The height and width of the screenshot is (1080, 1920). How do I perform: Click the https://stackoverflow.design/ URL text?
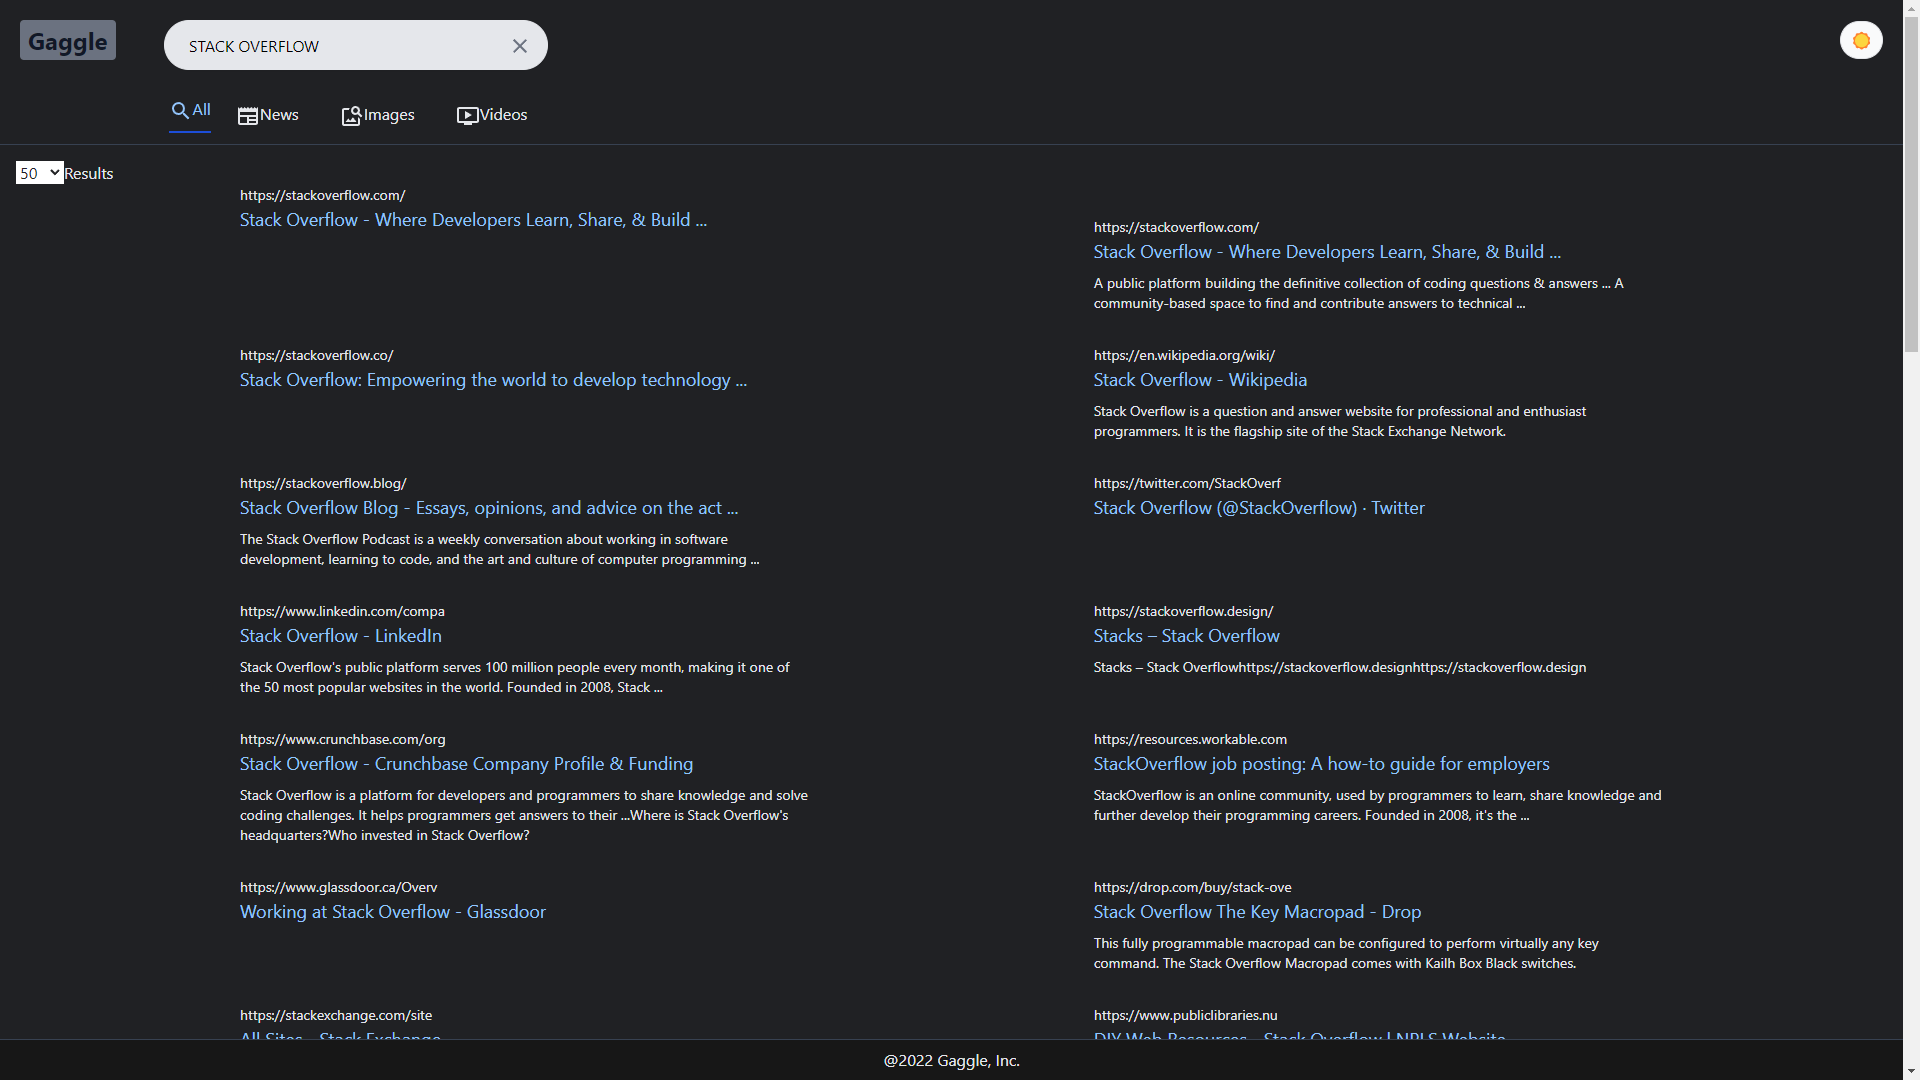(x=1183, y=611)
